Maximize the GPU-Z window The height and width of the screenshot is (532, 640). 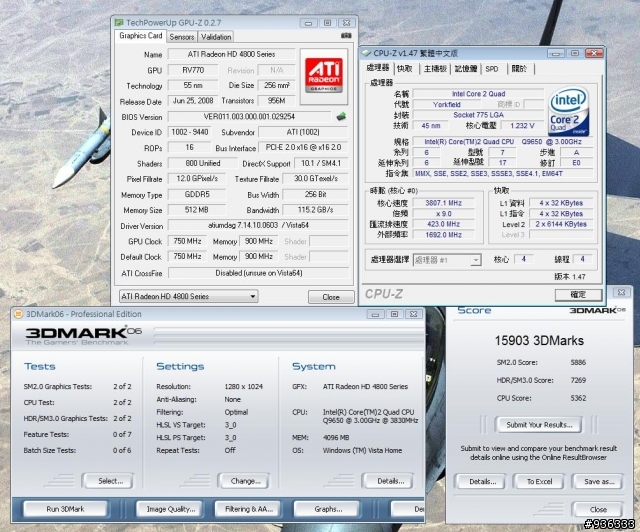327,23
